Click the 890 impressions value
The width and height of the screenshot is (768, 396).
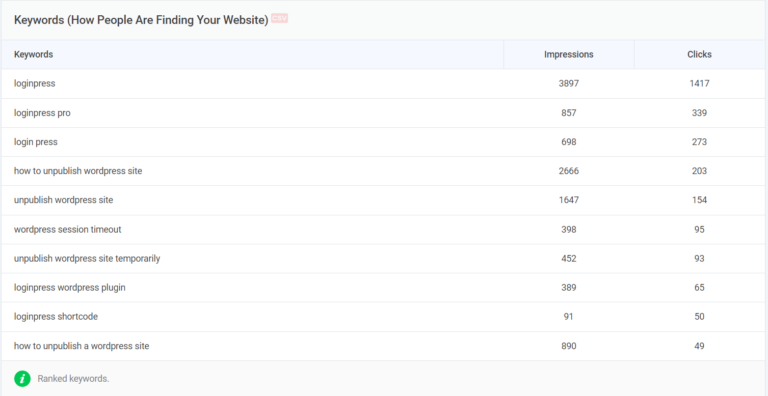click(x=569, y=346)
